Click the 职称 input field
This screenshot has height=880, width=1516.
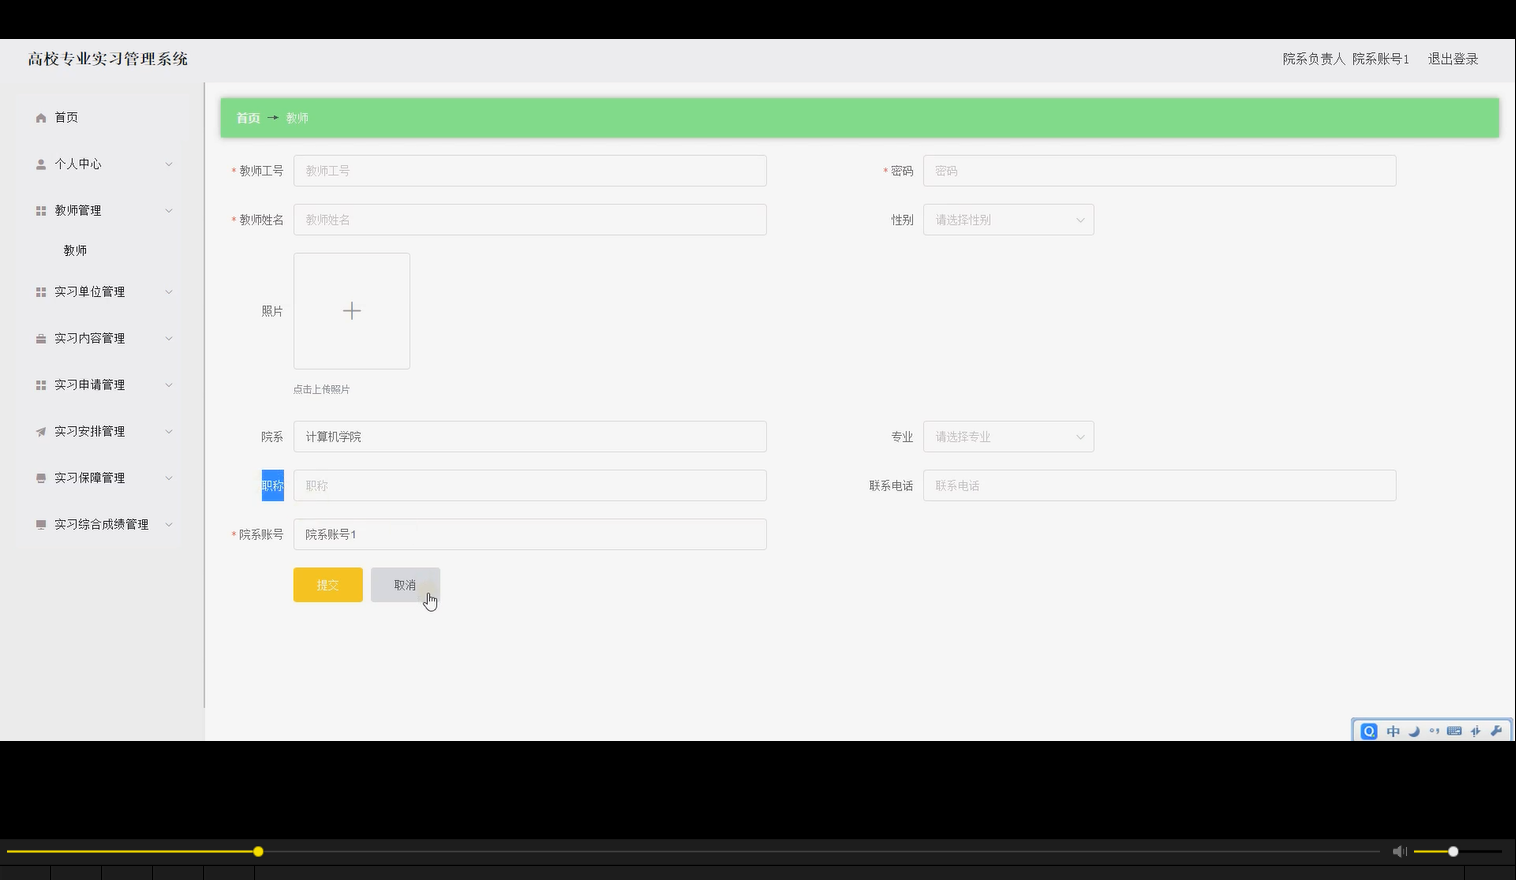coord(530,486)
